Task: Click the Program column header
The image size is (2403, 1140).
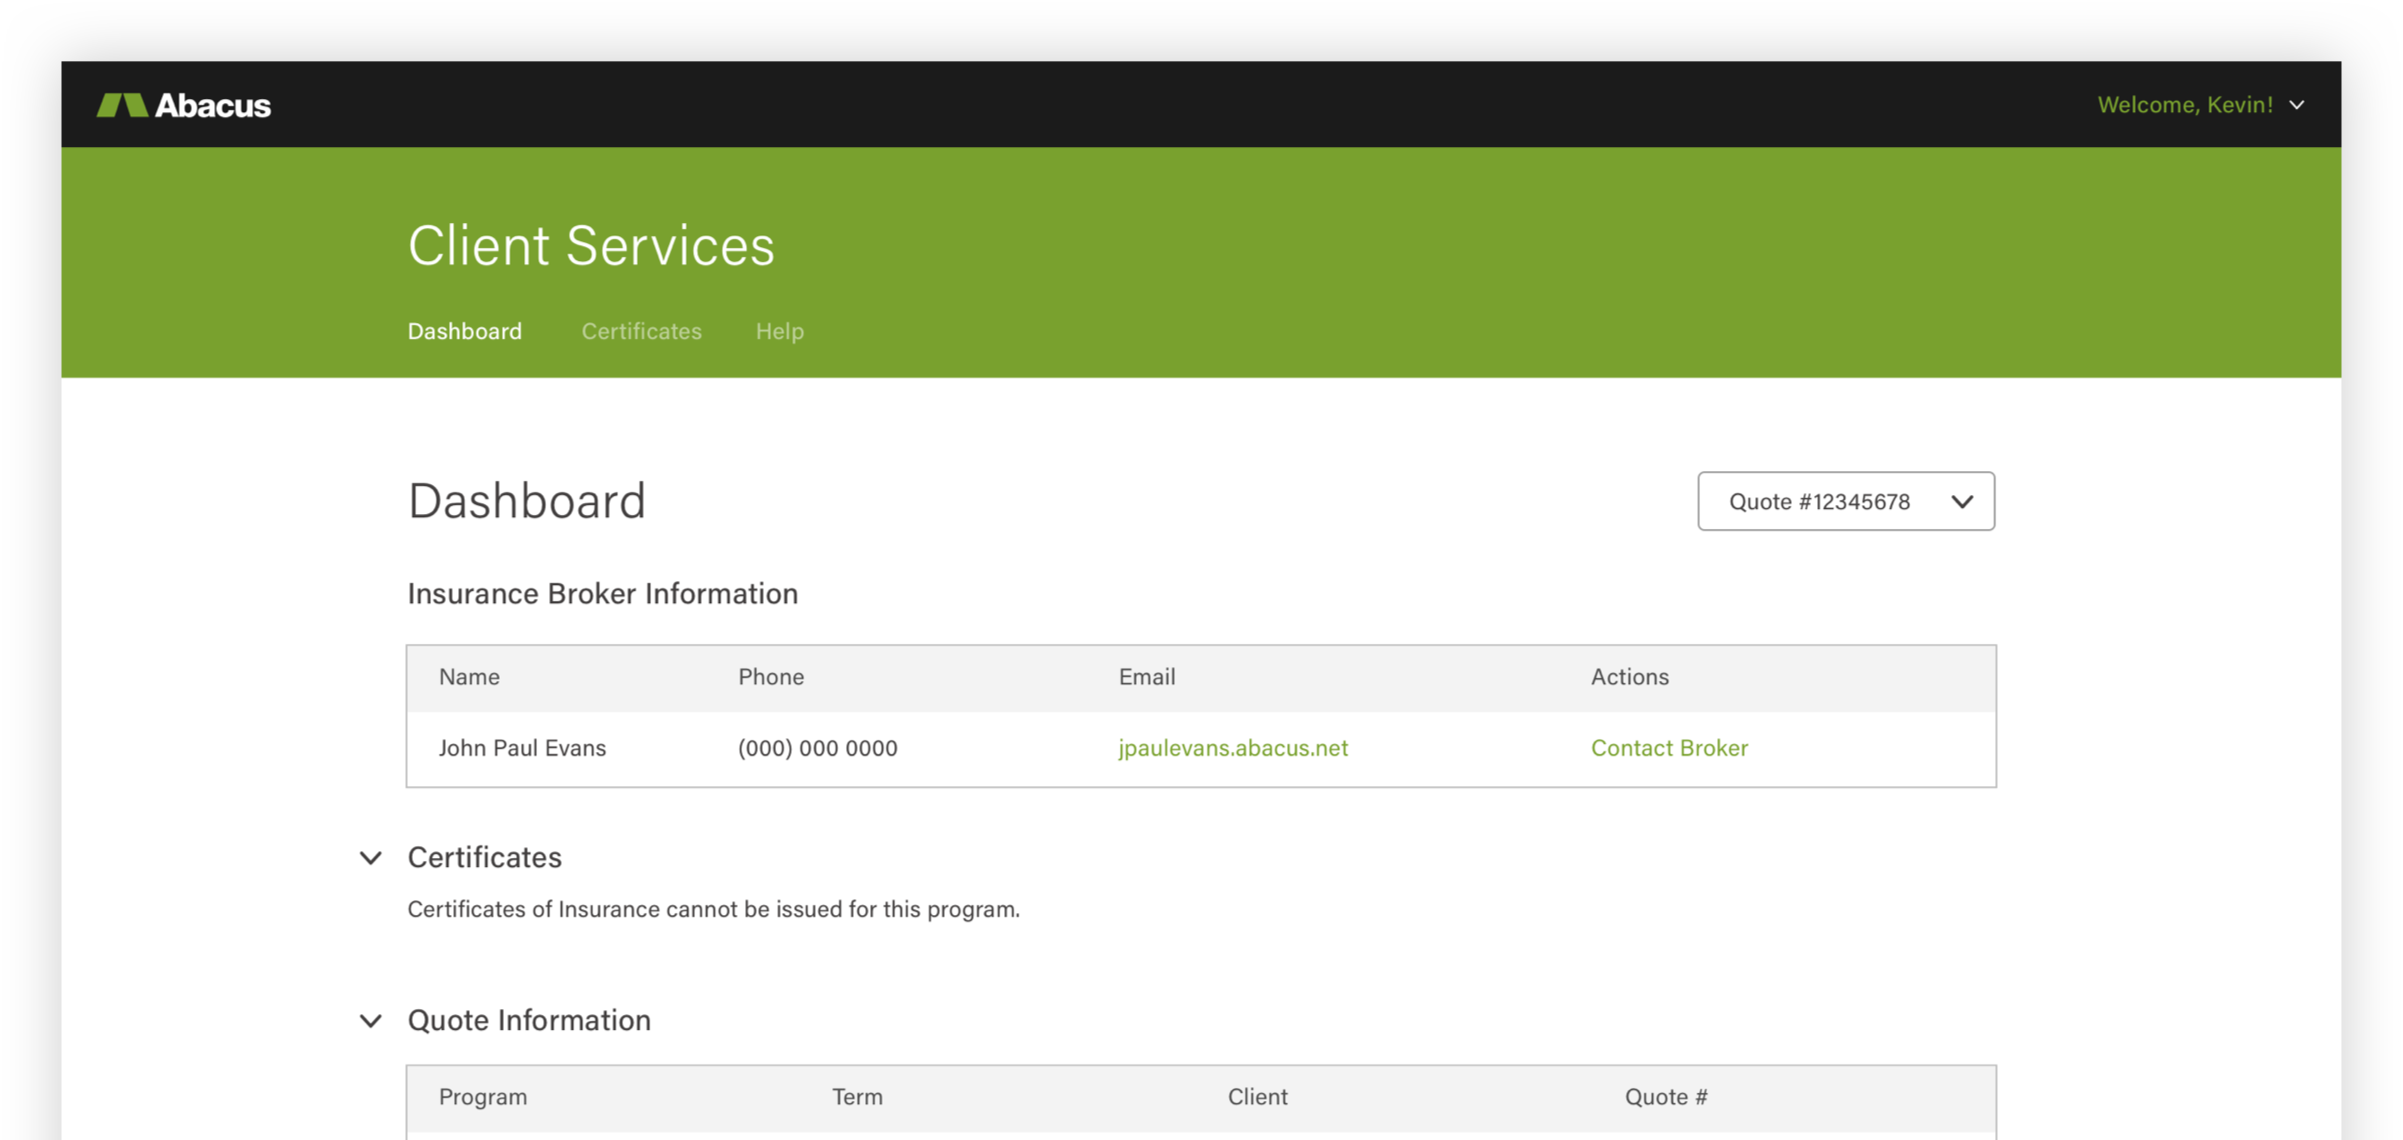Action: click(482, 1097)
